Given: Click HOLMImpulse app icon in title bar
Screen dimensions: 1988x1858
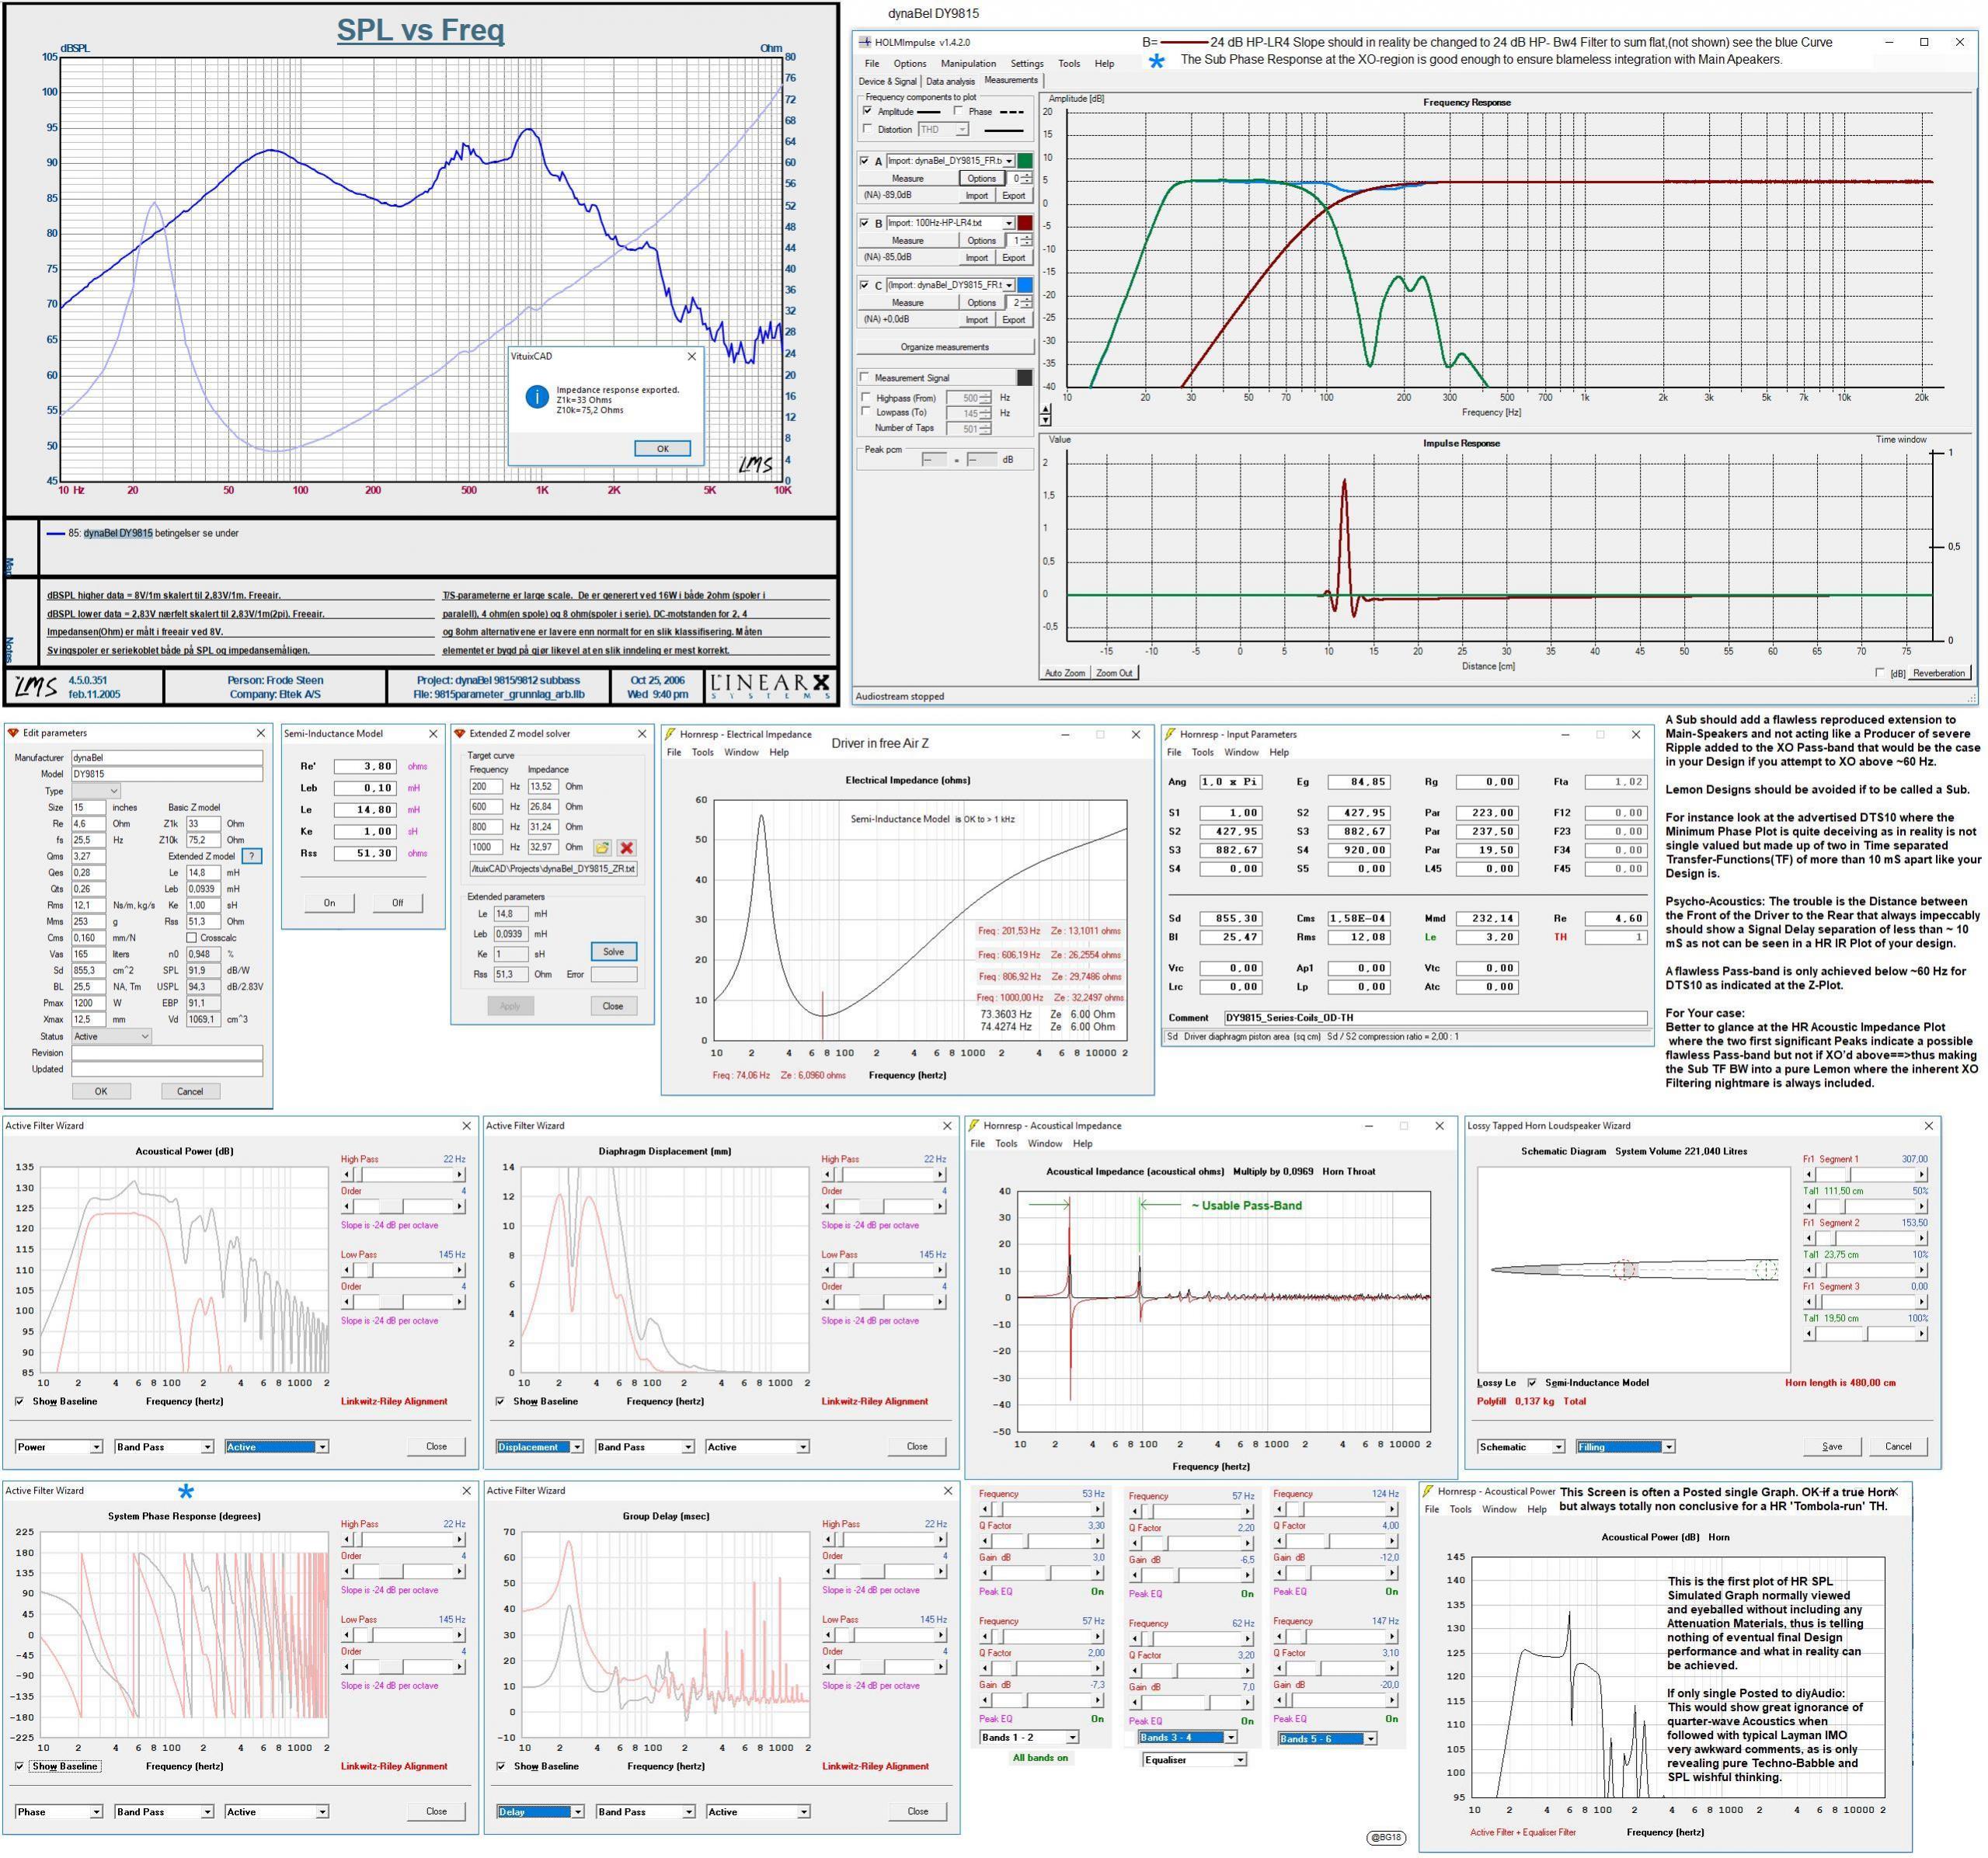Looking at the screenshot, I should click(x=864, y=42).
